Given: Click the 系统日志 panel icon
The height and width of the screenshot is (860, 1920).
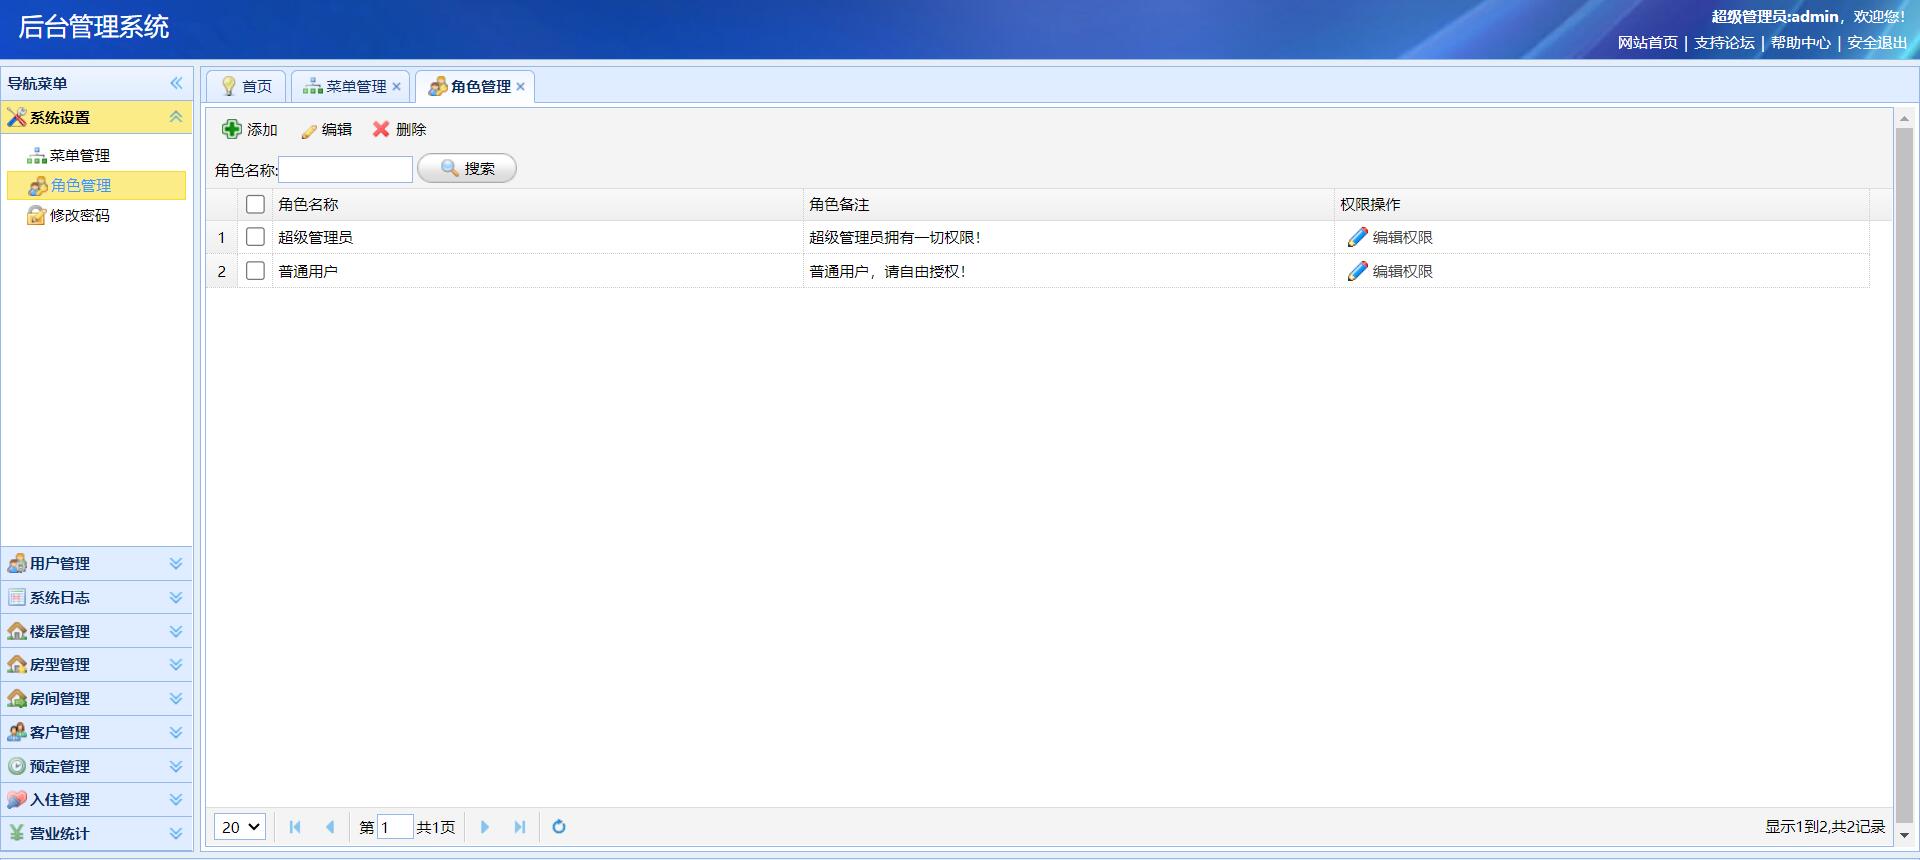Looking at the screenshot, I should tap(17, 597).
